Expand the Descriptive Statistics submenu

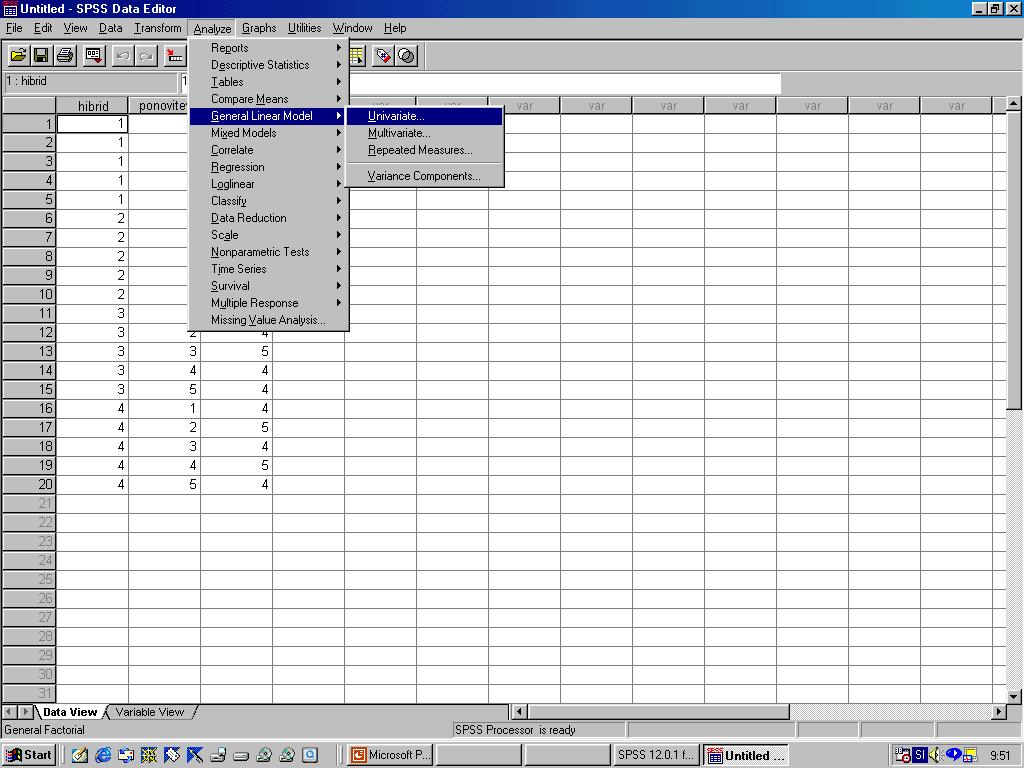(x=268, y=65)
